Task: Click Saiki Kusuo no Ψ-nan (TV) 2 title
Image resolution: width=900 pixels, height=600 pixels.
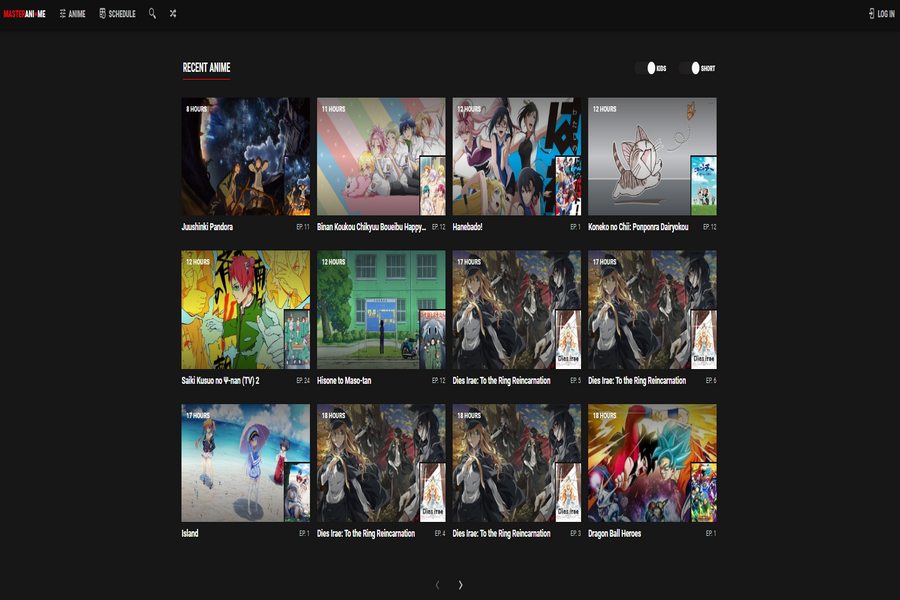Action: [x=220, y=380]
